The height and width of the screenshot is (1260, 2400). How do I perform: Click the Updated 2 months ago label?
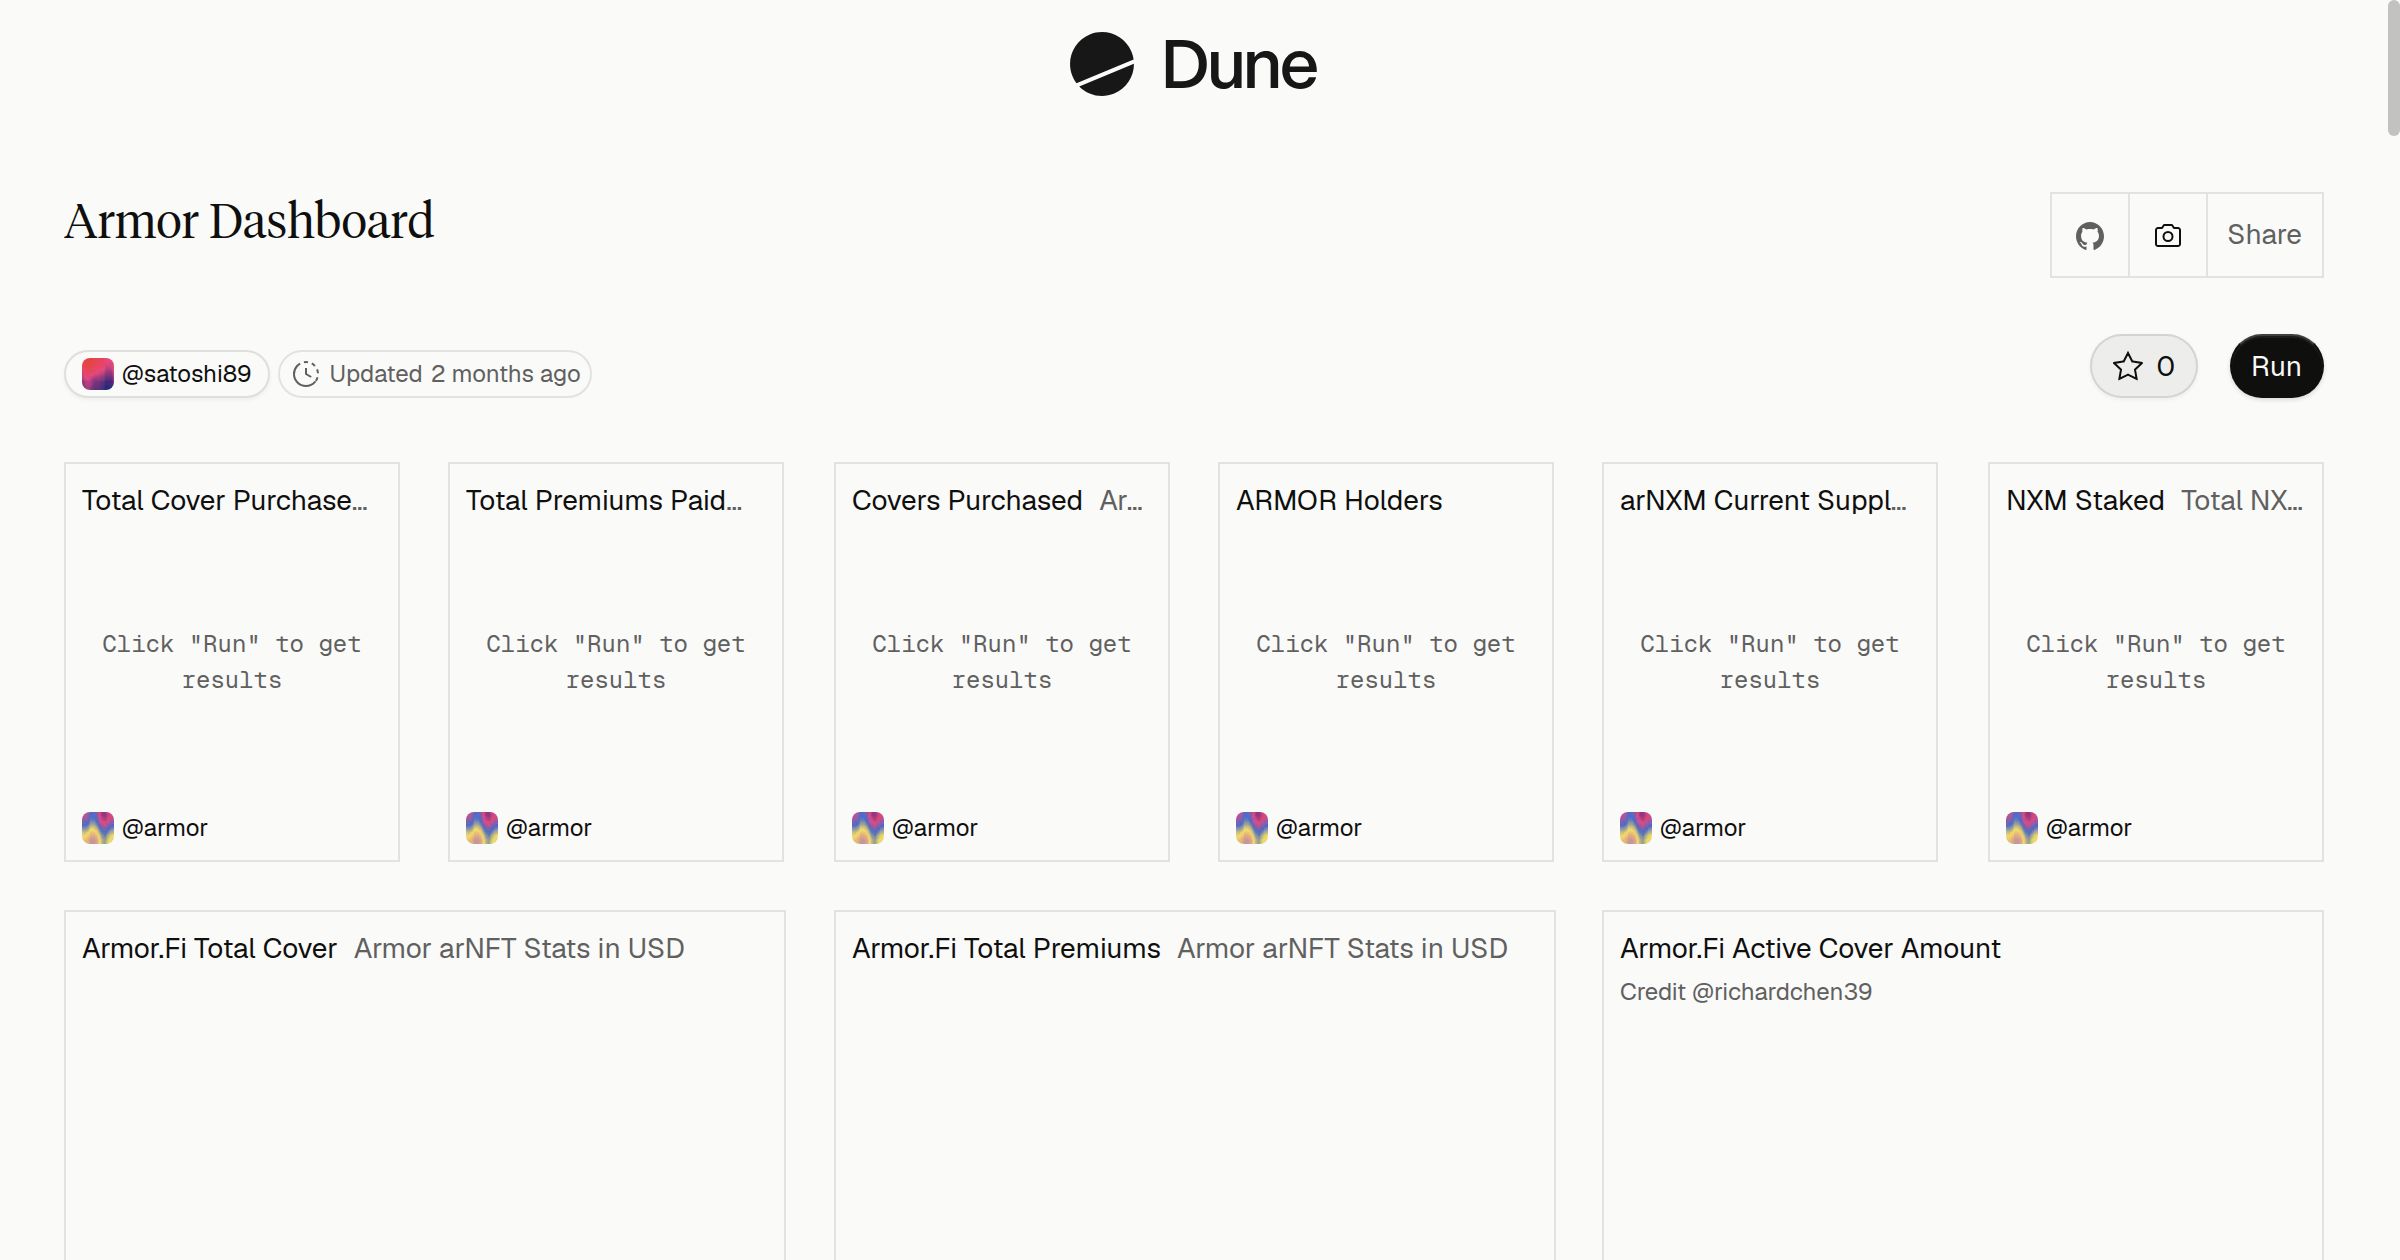coord(454,374)
